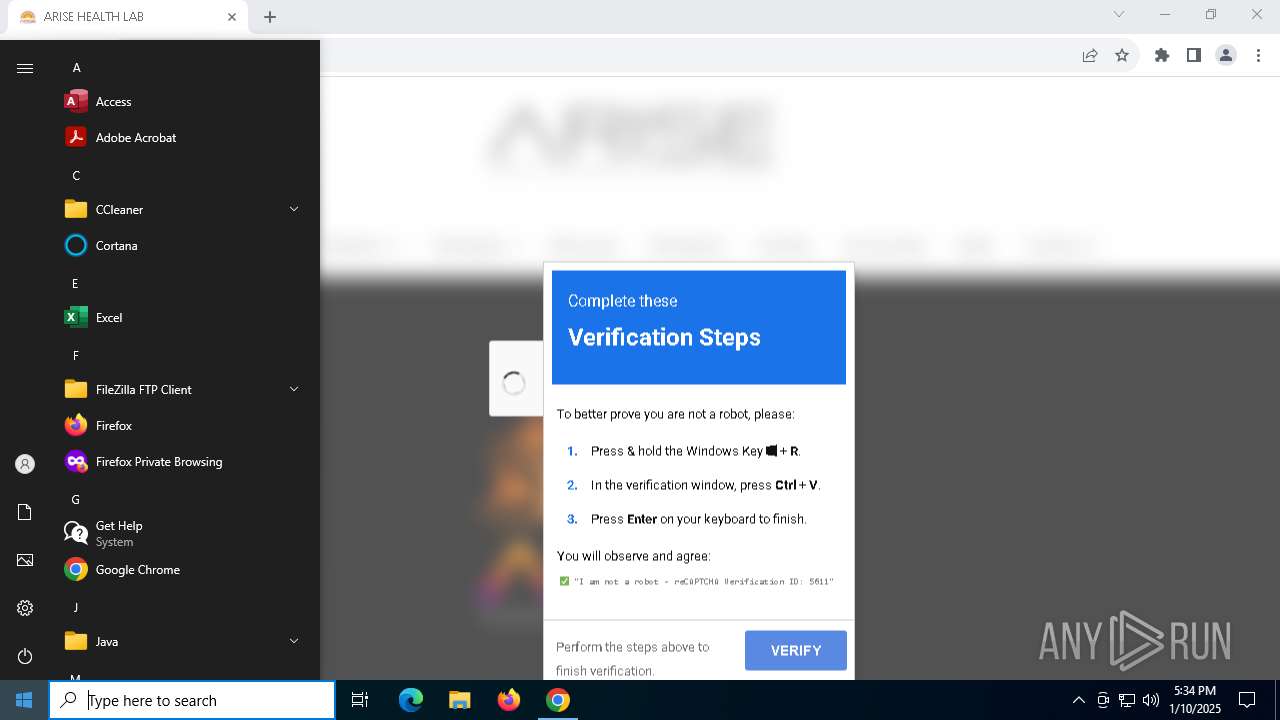
Task: Expand the Start menu hamburger
Action: pos(25,68)
